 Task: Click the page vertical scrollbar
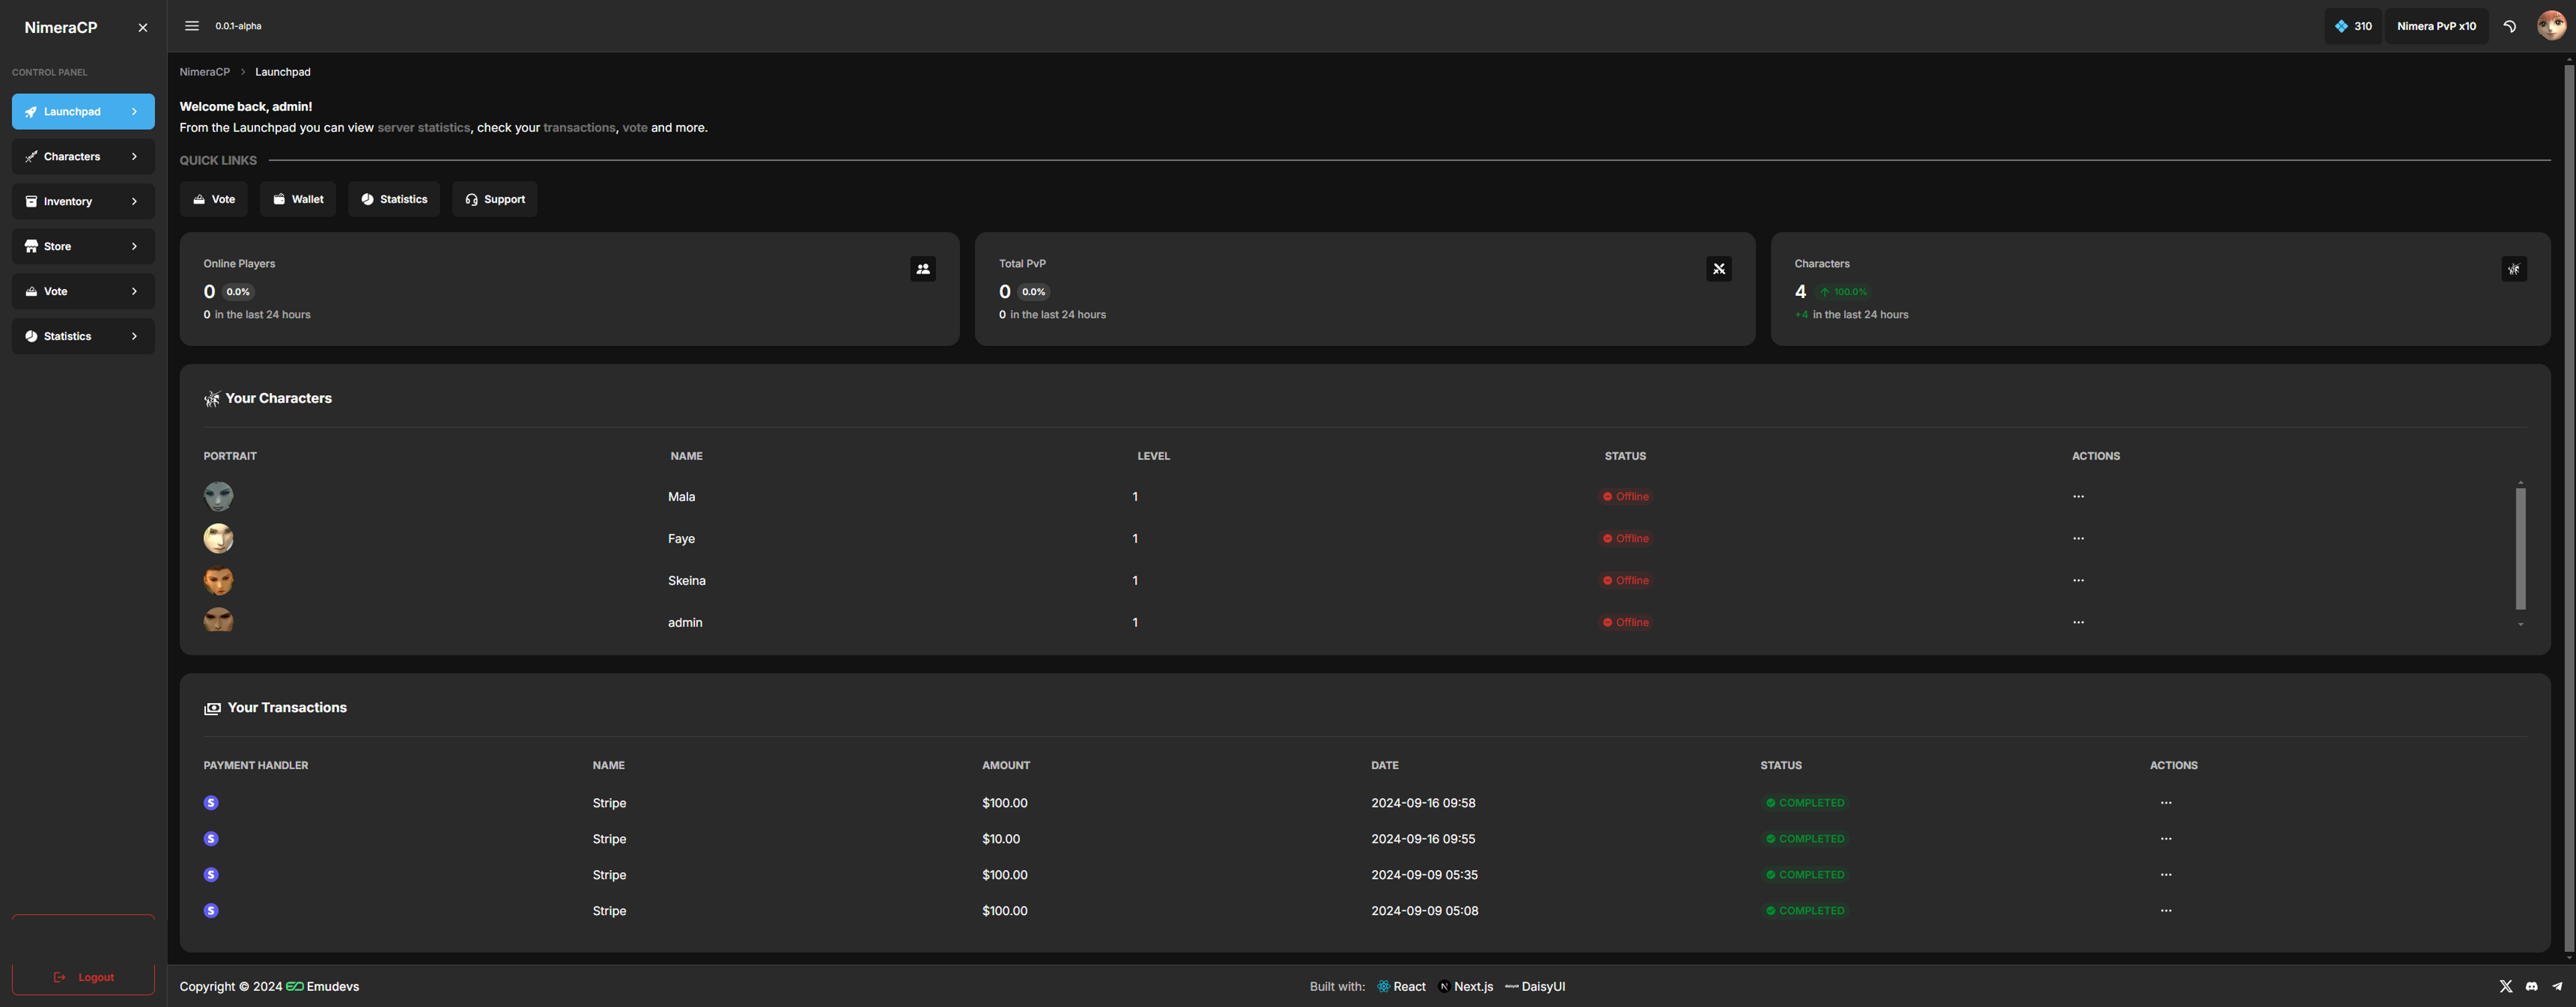tap(2569, 509)
